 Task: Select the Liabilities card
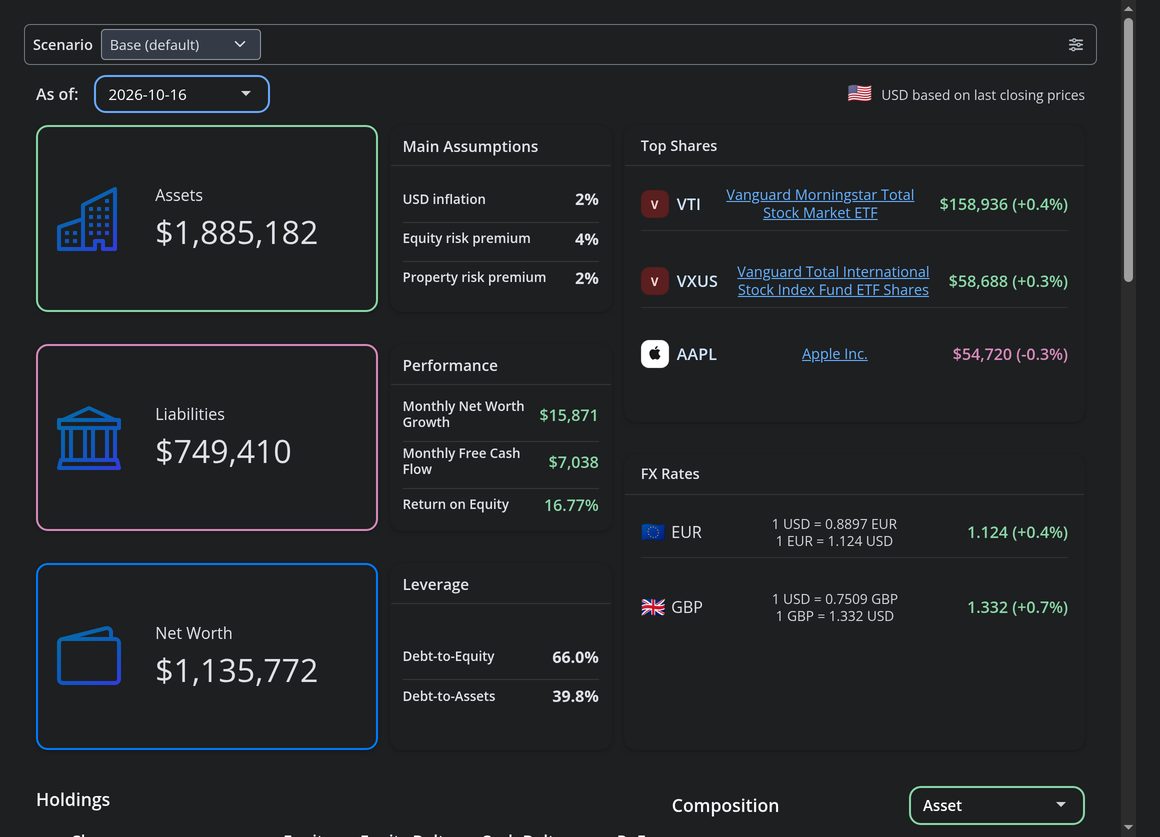[207, 437]
